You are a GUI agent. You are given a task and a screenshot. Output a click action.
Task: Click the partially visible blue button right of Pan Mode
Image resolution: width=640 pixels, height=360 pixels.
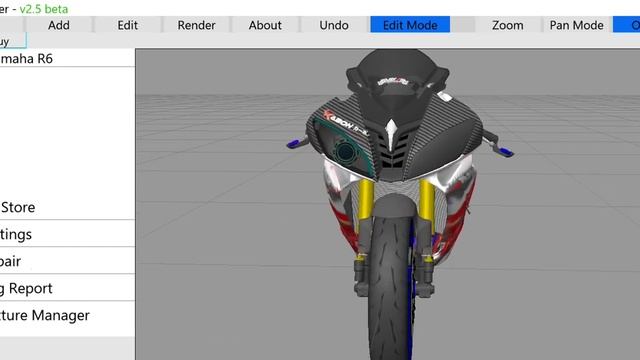pyautogui.click(x=627, y=25)
